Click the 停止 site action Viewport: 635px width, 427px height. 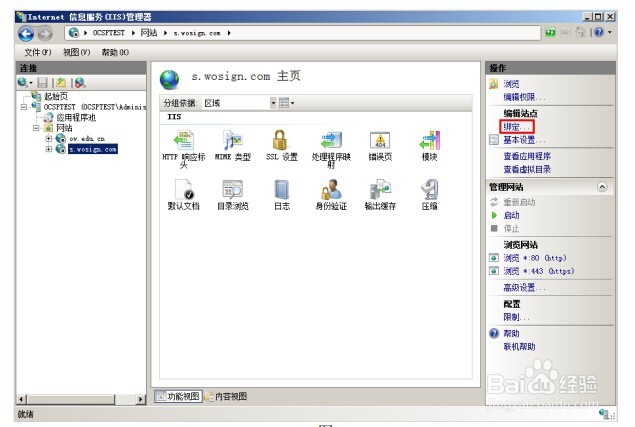tap(511, 228)
